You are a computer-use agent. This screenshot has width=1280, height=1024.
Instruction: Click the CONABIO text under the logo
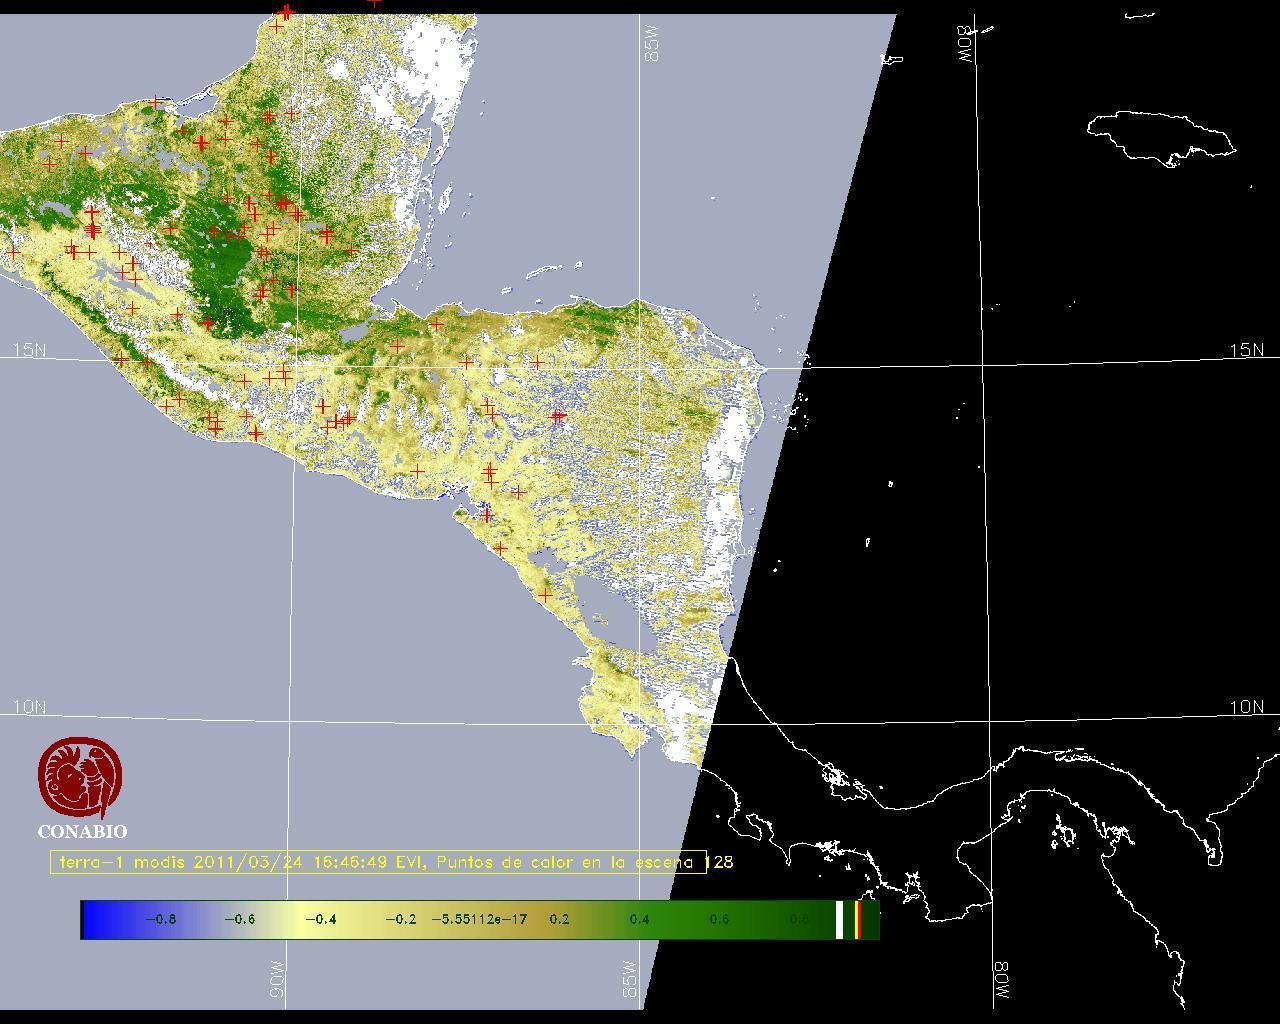(x=82, y=832)
